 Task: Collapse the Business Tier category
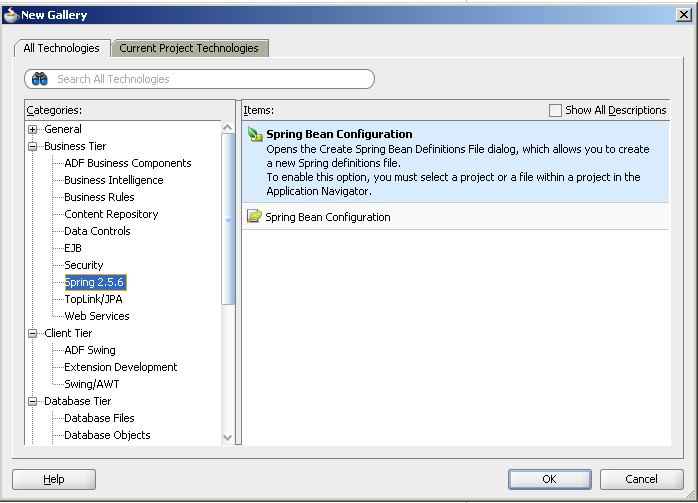[x=33, y=147]
